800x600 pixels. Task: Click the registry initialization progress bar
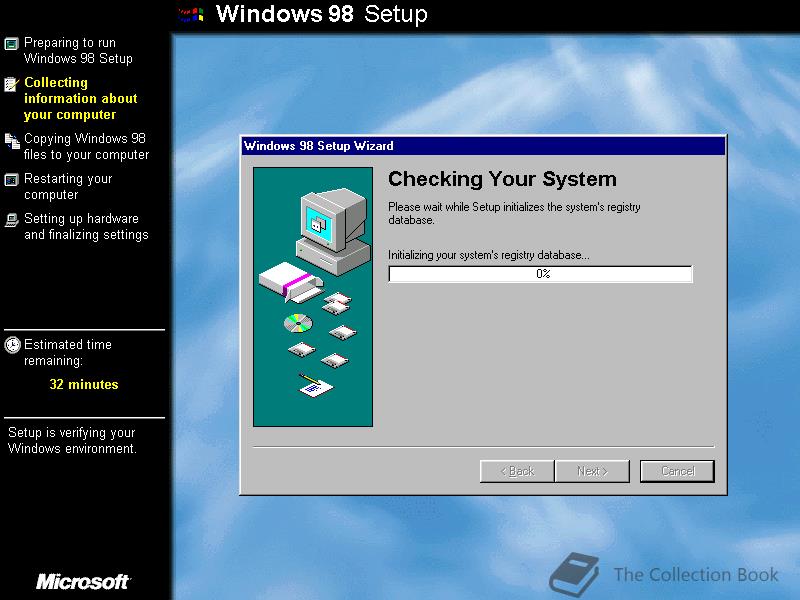pyautogui.click(x=541, y=274)
